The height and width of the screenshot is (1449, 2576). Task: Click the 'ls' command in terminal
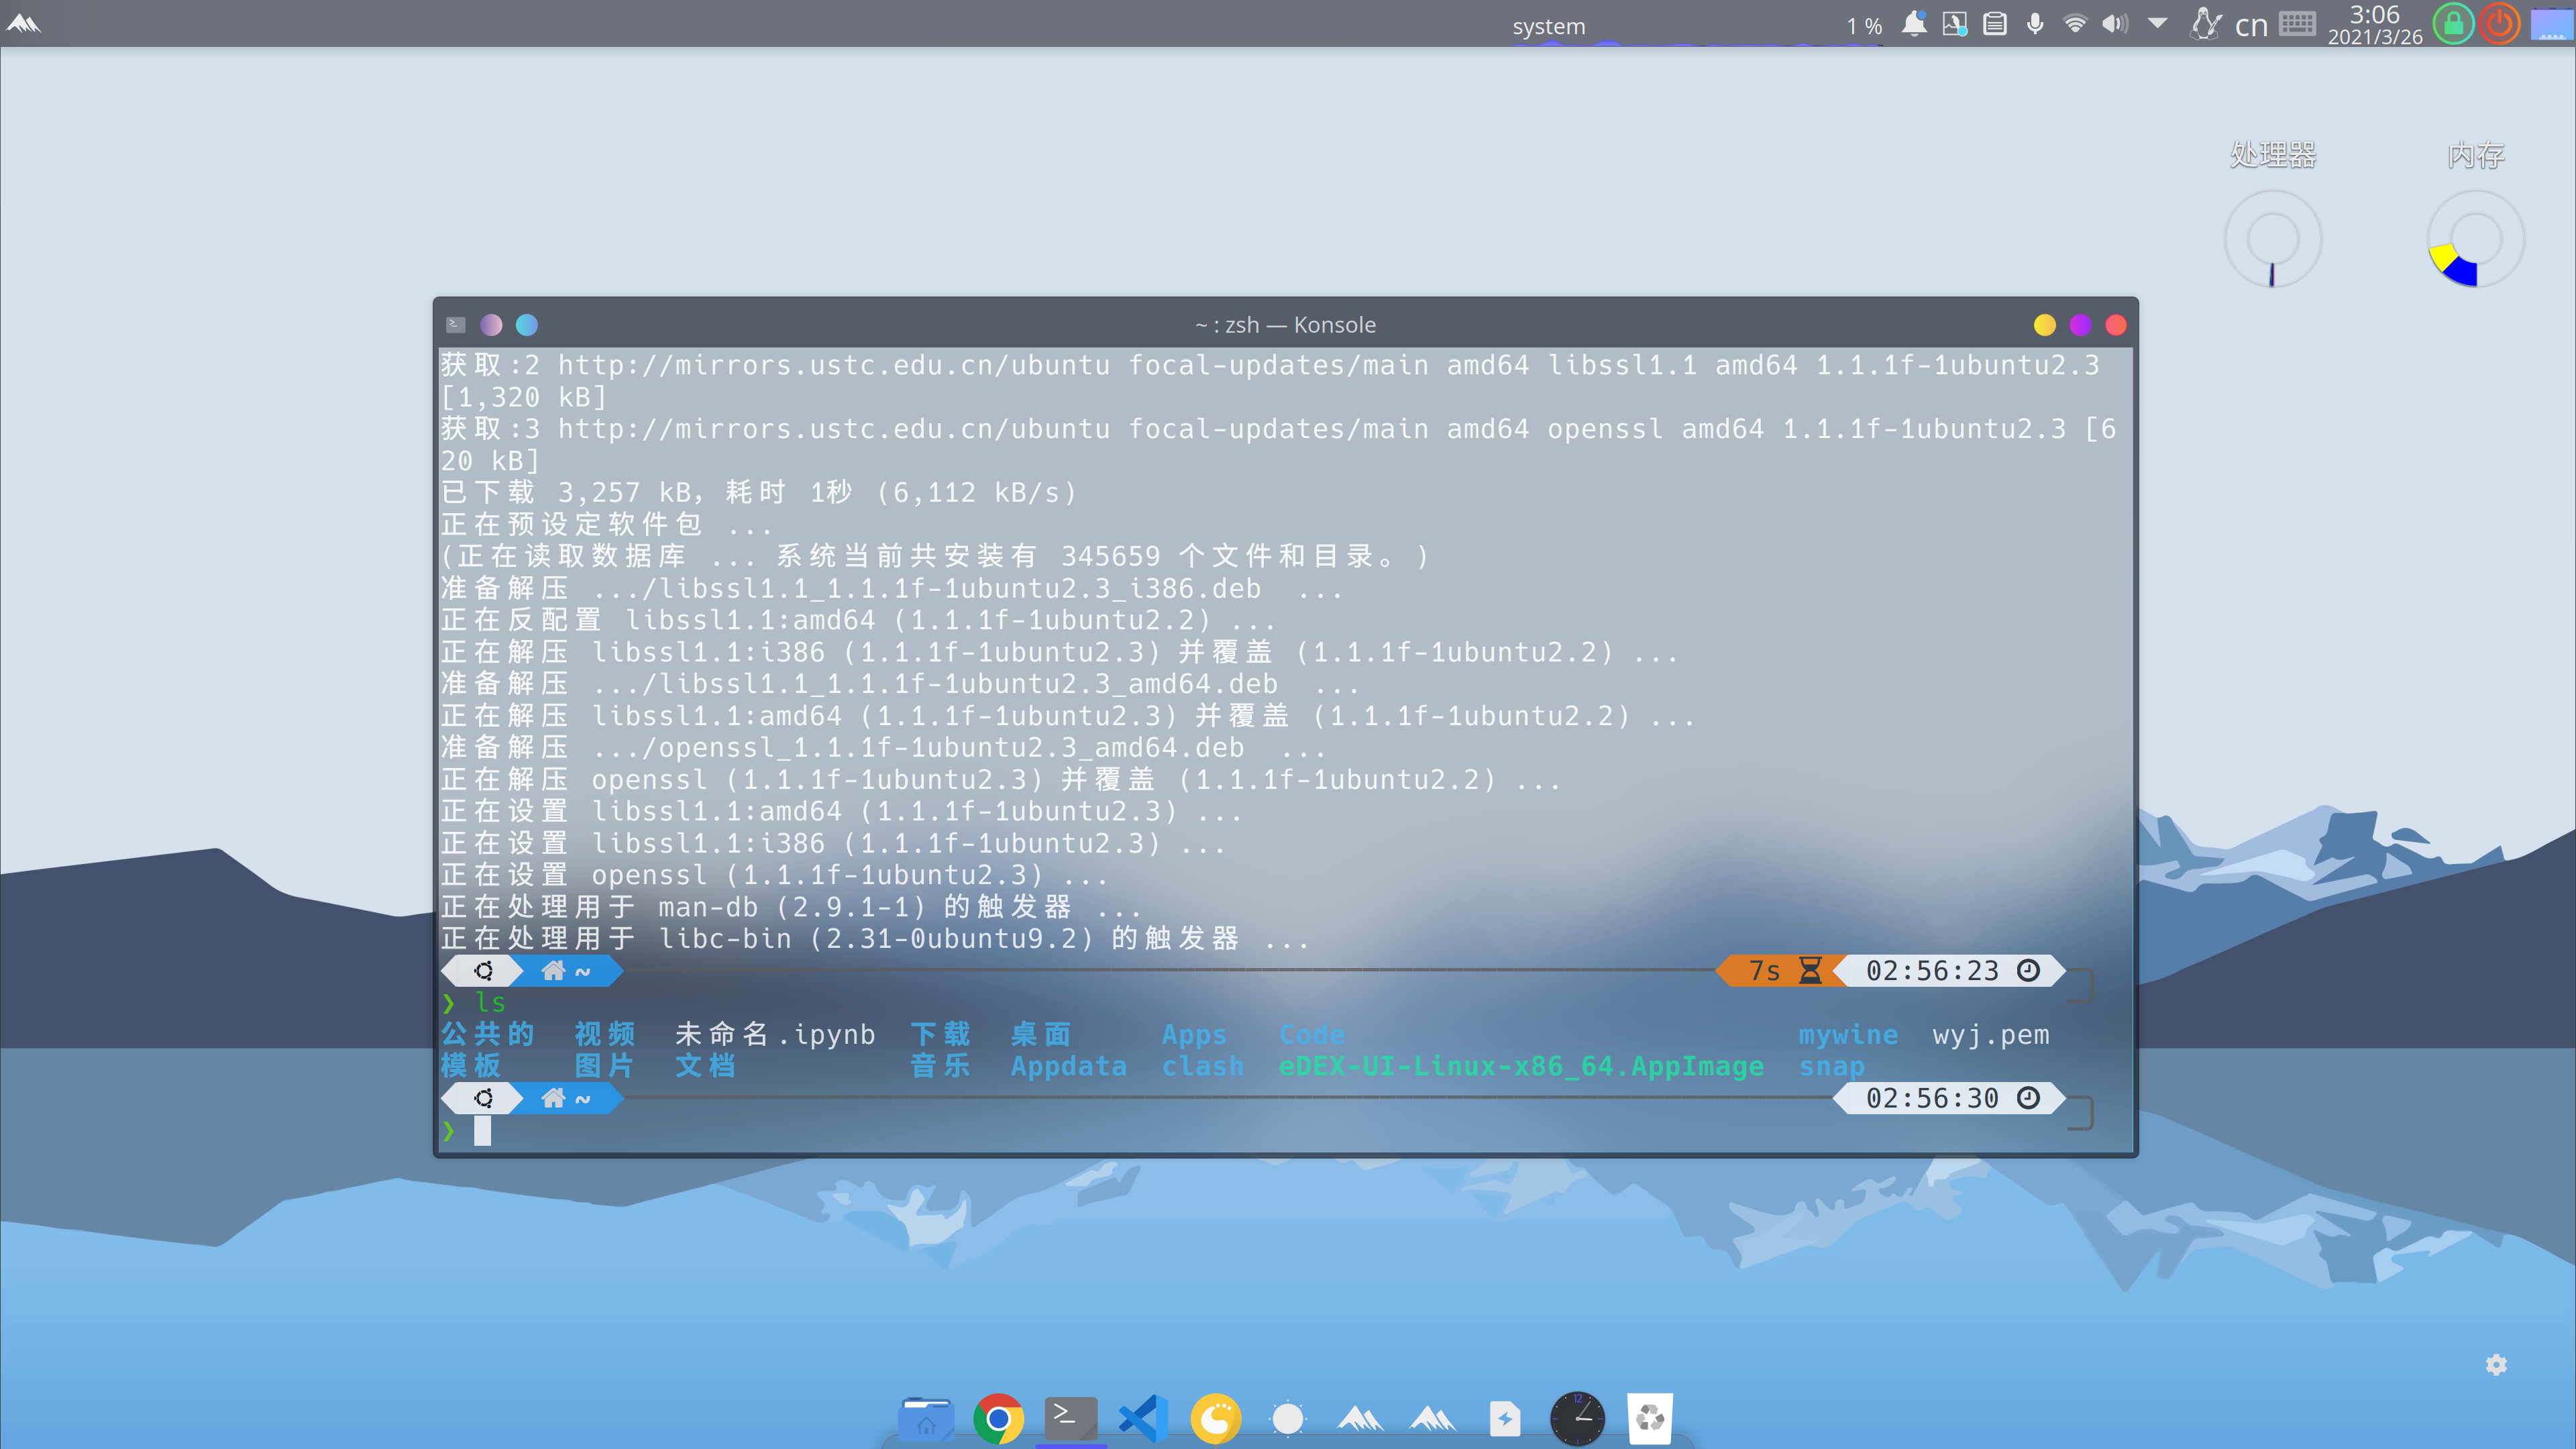pyautogui.click(x=490, y=1002)
